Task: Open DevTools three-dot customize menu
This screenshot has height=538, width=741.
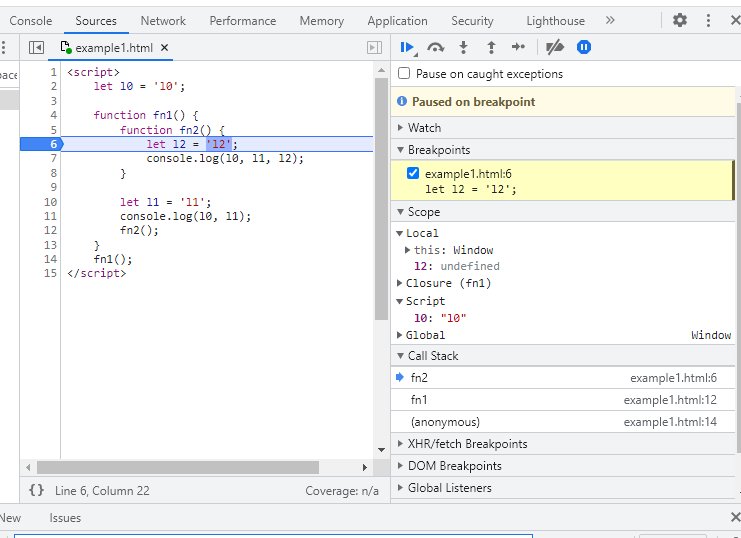Action: (x=708, y=20)
